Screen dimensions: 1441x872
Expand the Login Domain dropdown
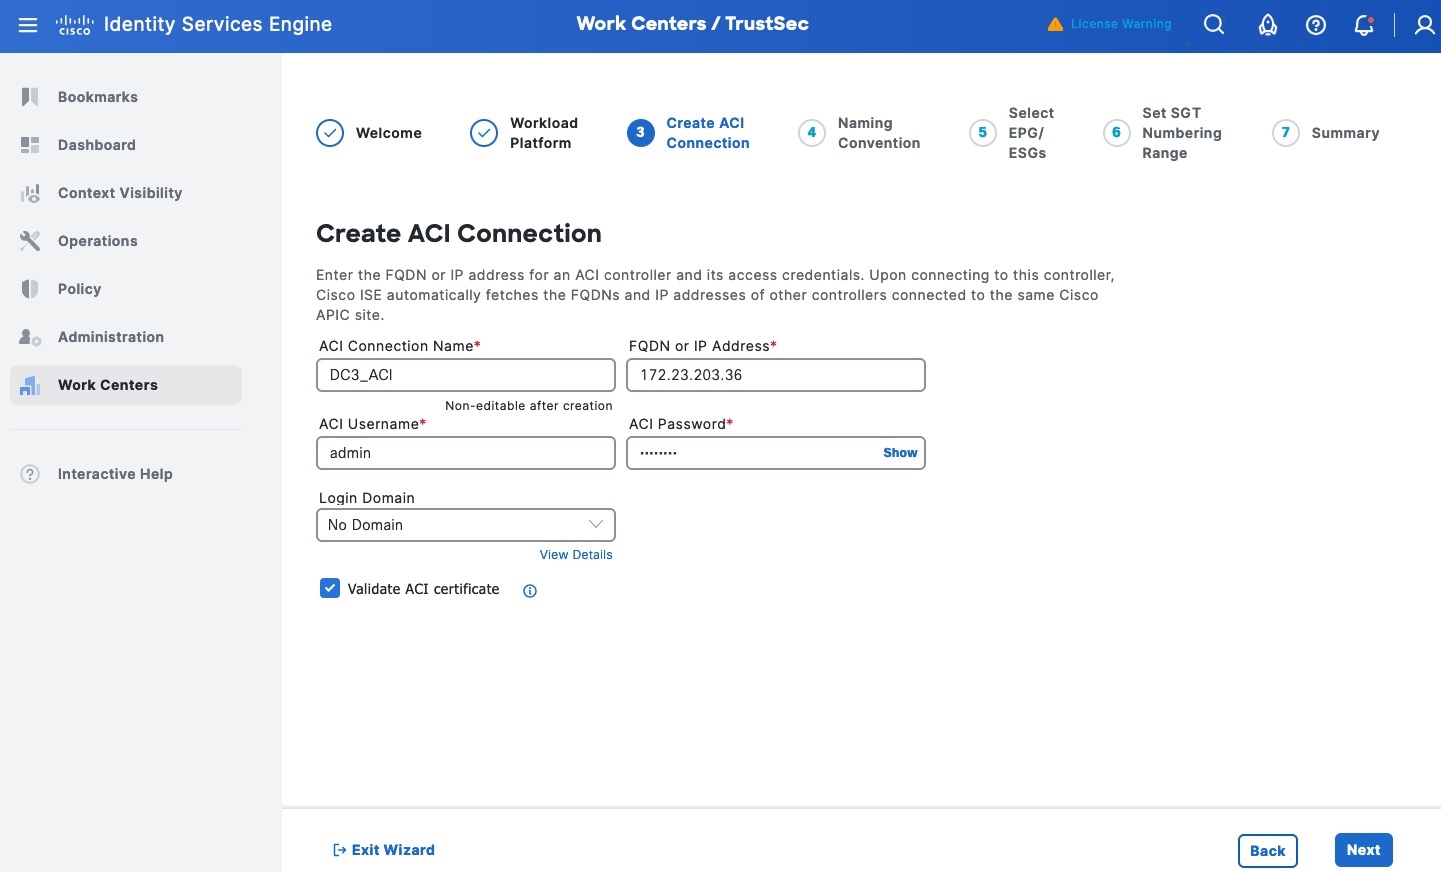point(466,525)
